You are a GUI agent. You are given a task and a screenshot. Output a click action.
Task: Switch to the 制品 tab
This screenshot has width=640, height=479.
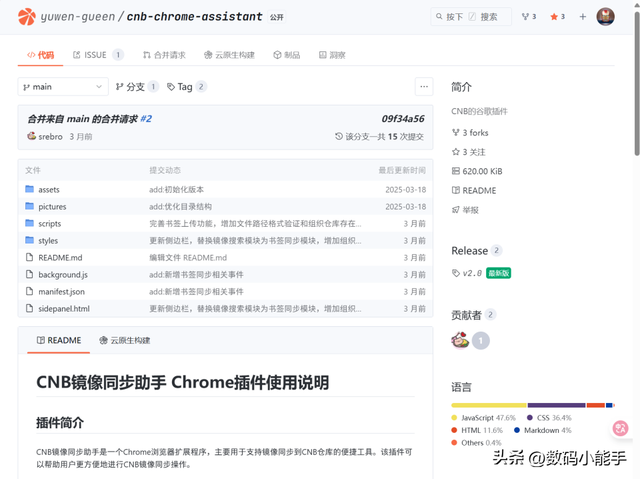click(x=287, y=55)
